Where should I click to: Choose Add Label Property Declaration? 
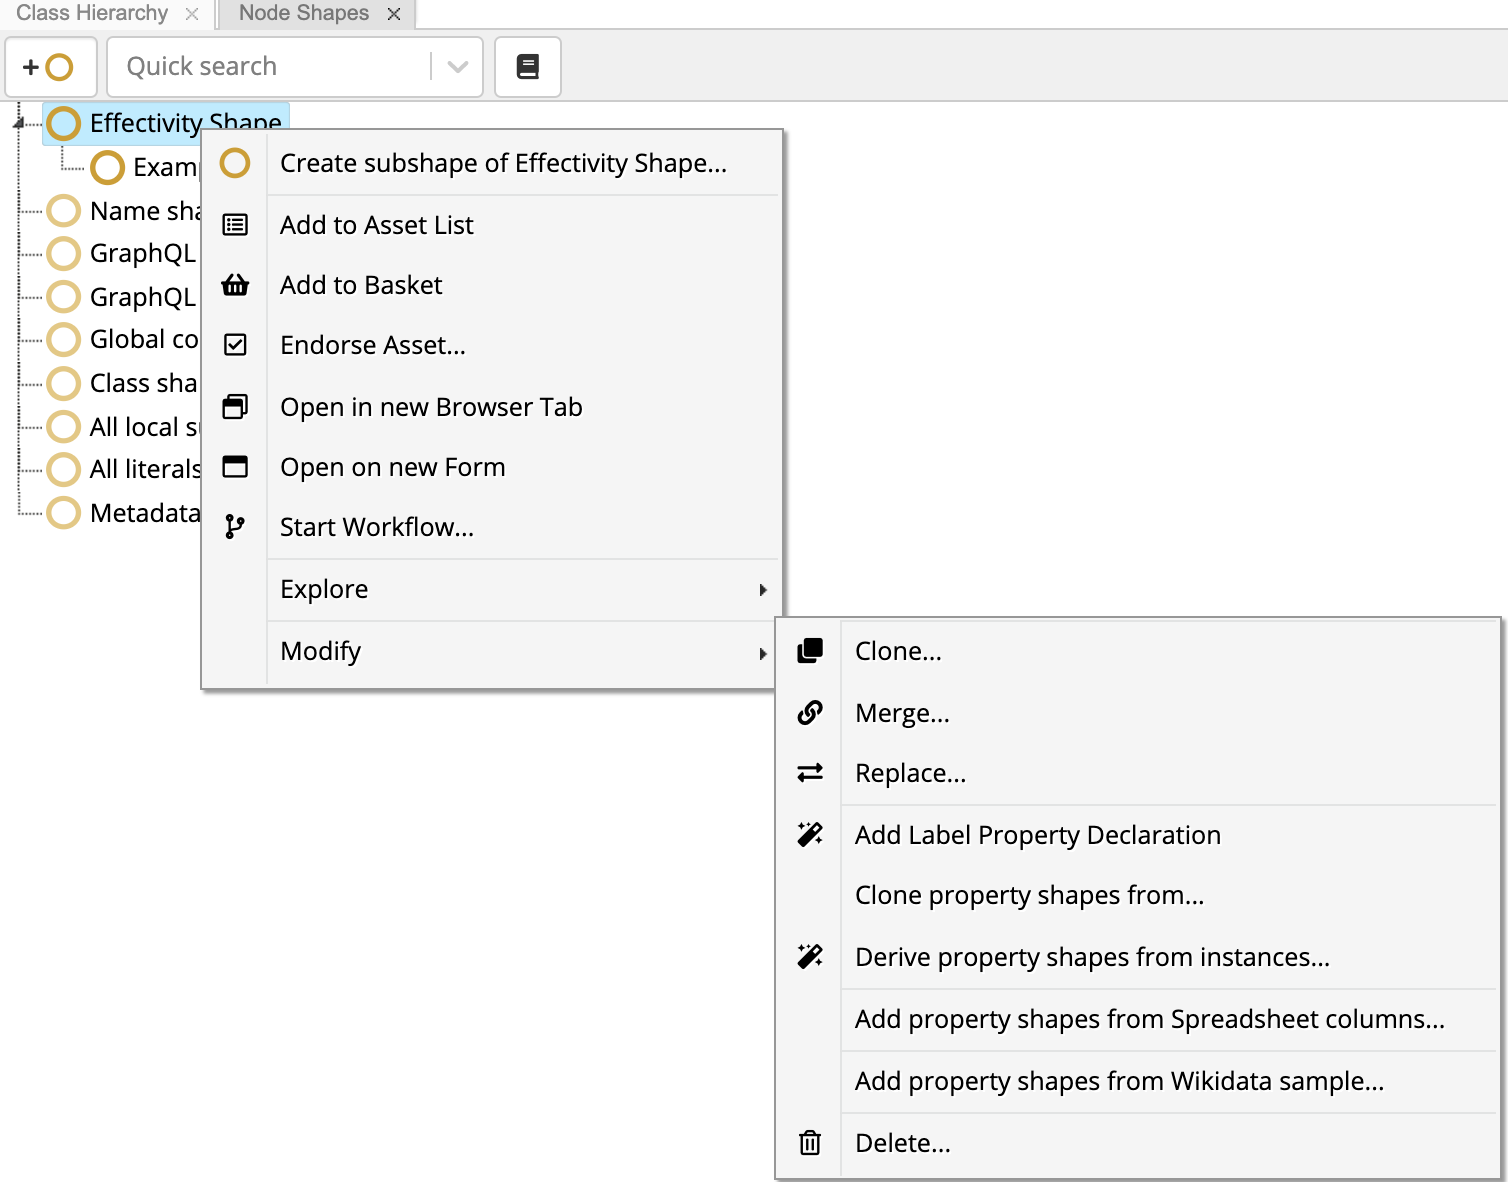point(1038,835)
